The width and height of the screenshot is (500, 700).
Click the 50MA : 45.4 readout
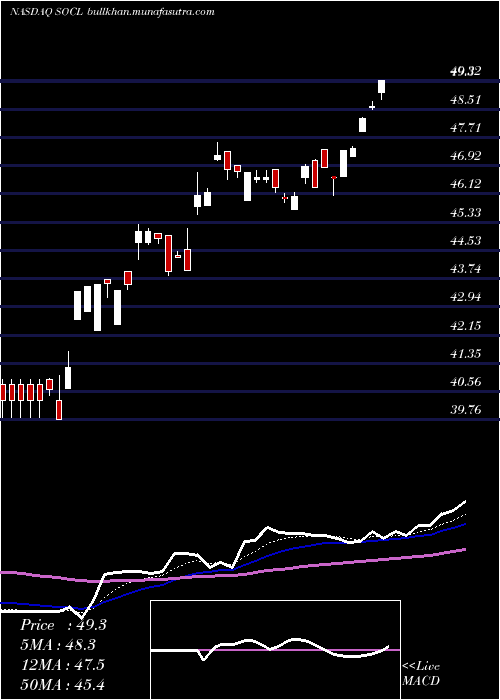[x=62, y=684]
